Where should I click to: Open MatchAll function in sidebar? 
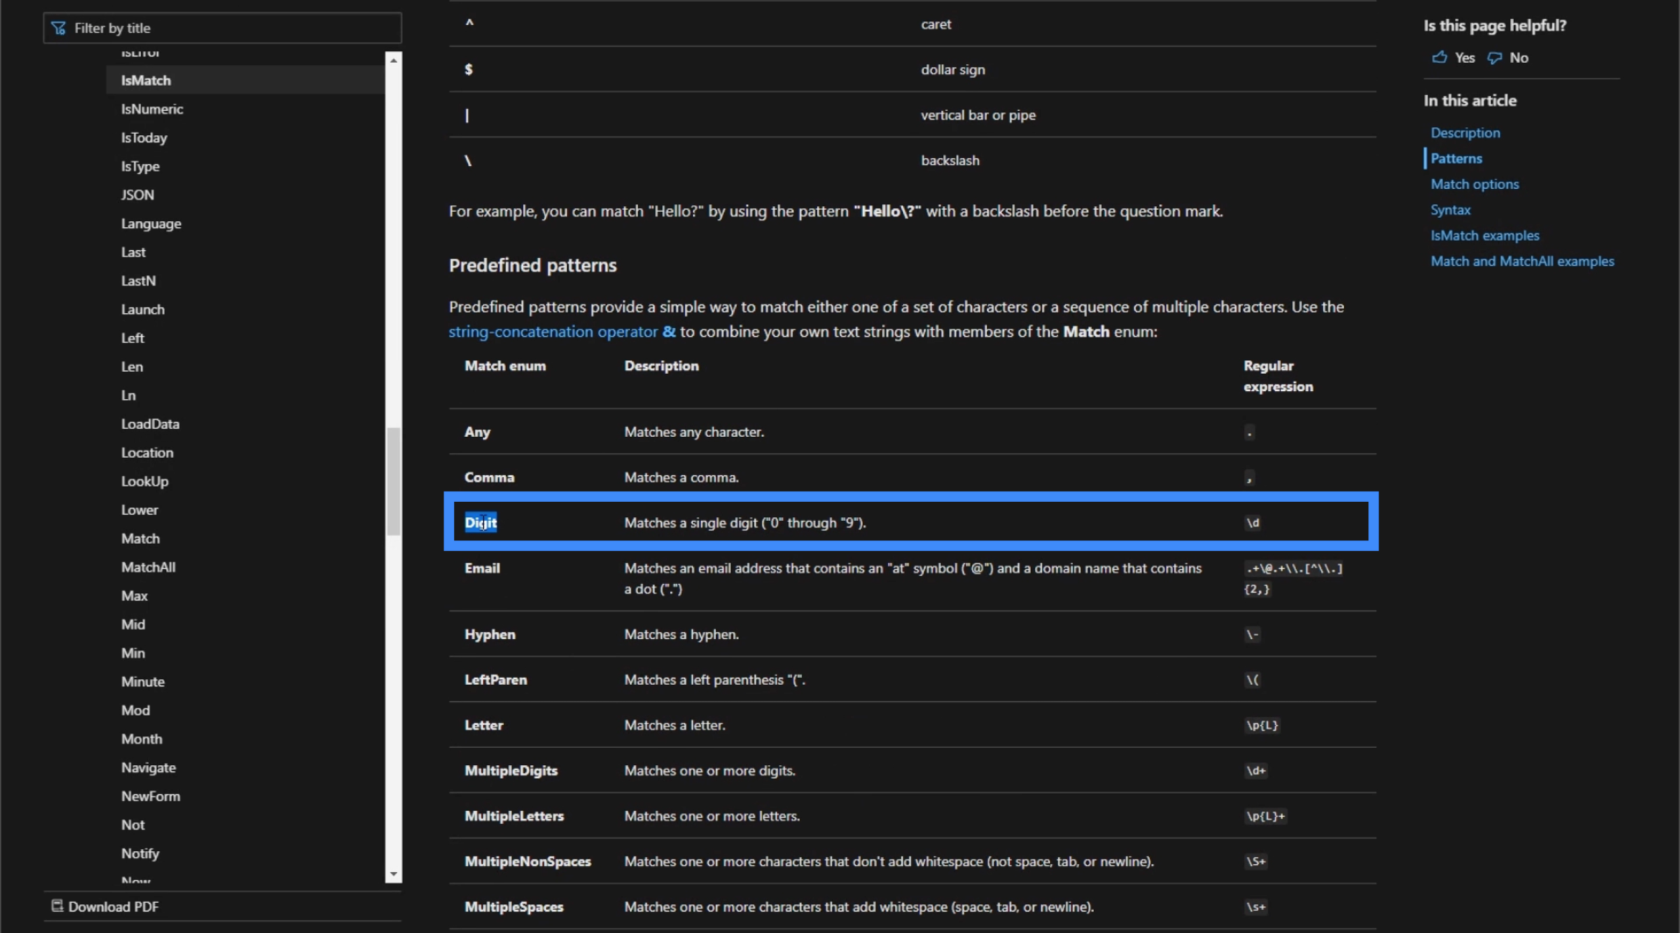click(x=148, y=567)
